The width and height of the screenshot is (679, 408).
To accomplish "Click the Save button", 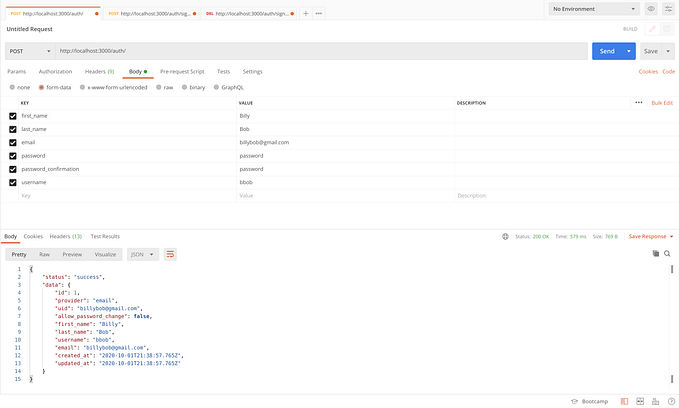I will 651,51.
